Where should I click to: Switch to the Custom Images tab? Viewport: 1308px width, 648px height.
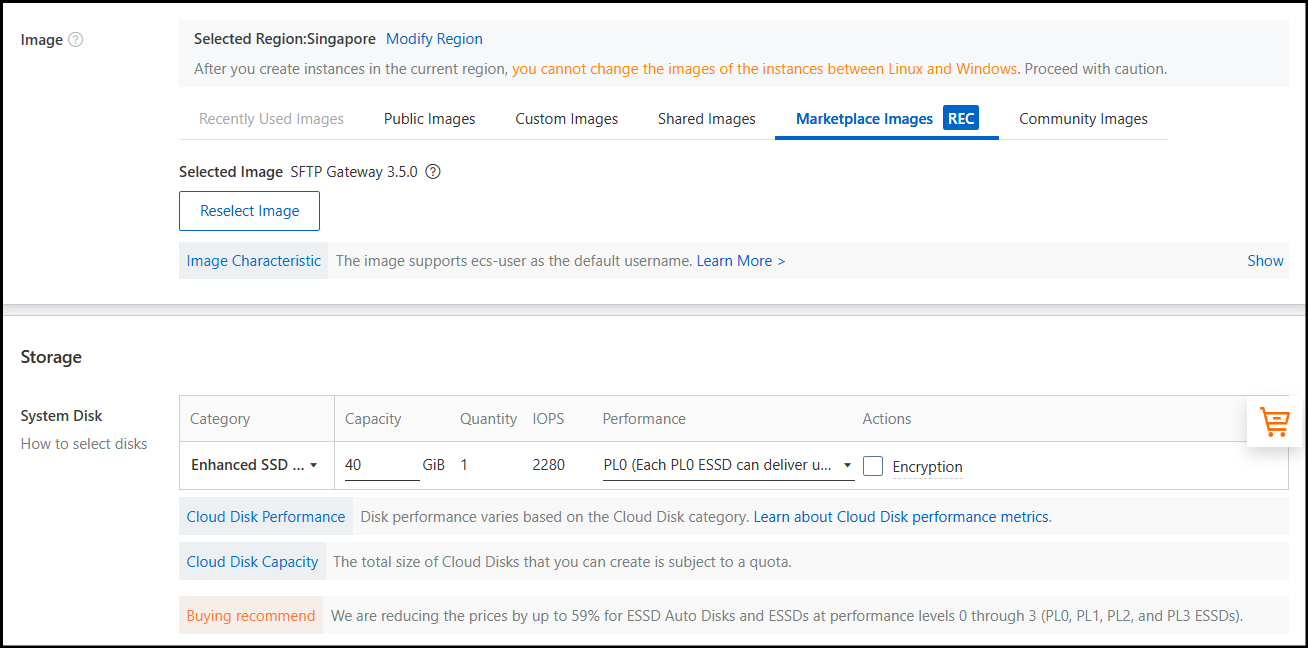[x=566, y=119]
